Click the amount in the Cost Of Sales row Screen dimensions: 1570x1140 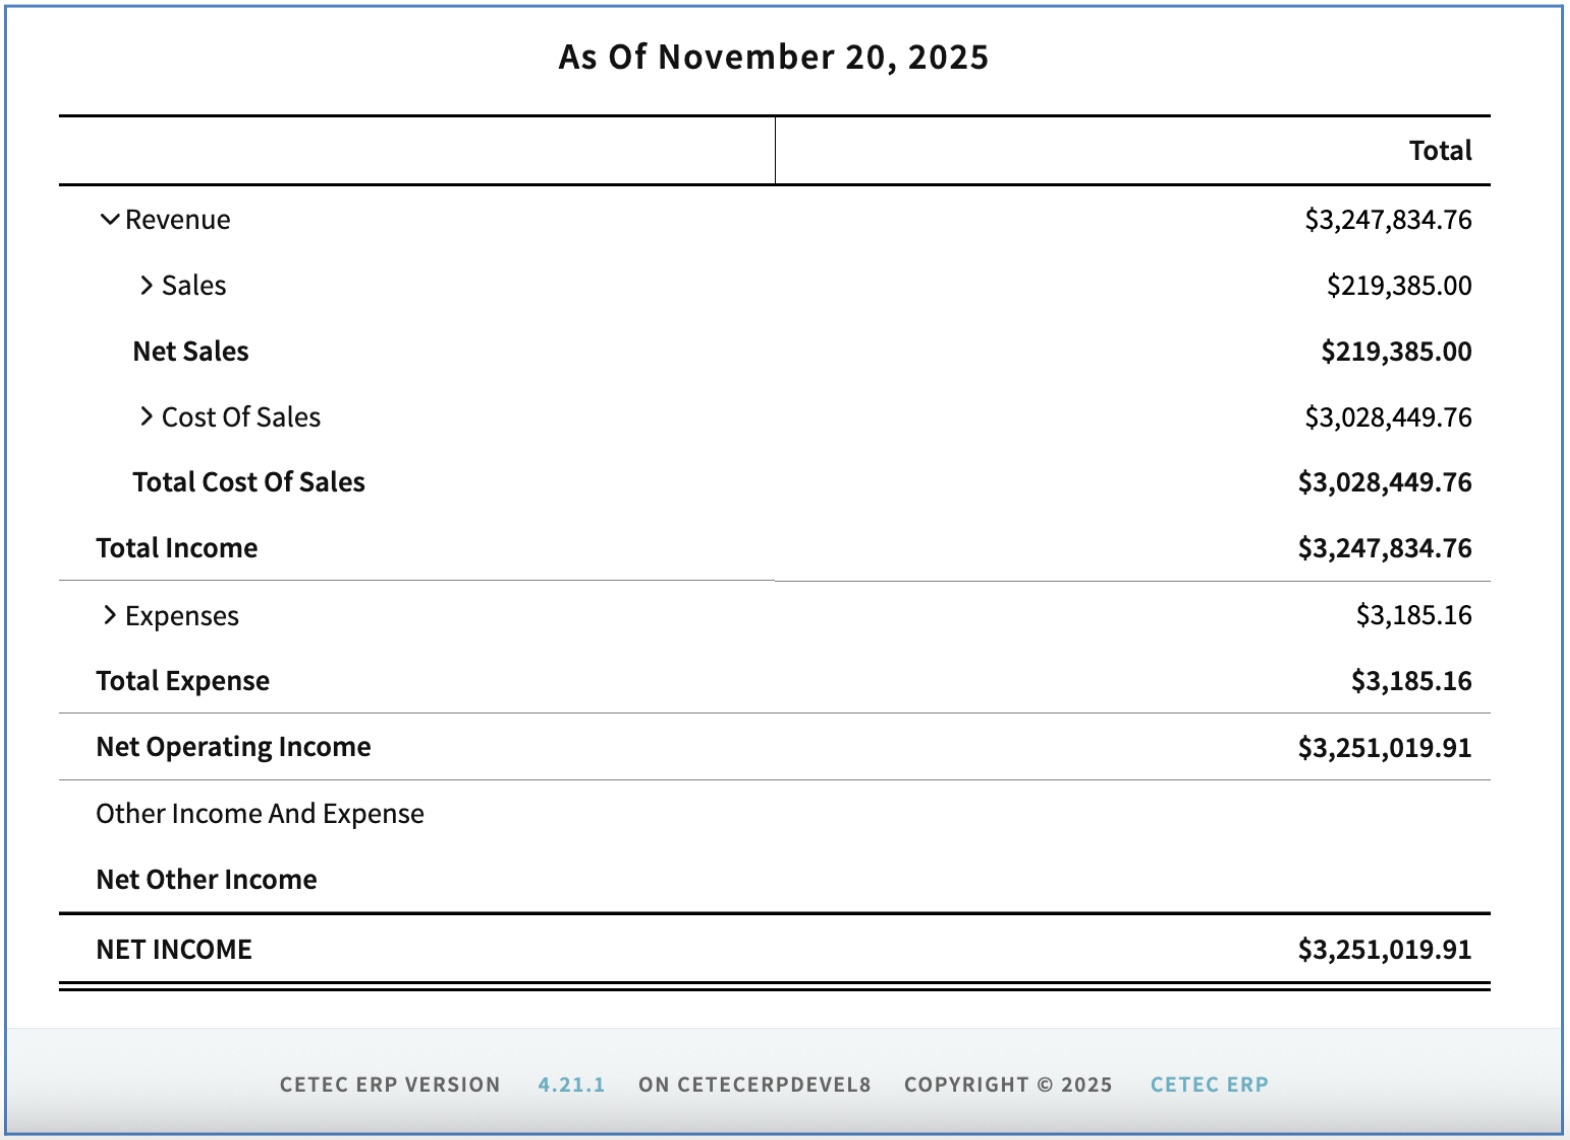[1387, 416]
